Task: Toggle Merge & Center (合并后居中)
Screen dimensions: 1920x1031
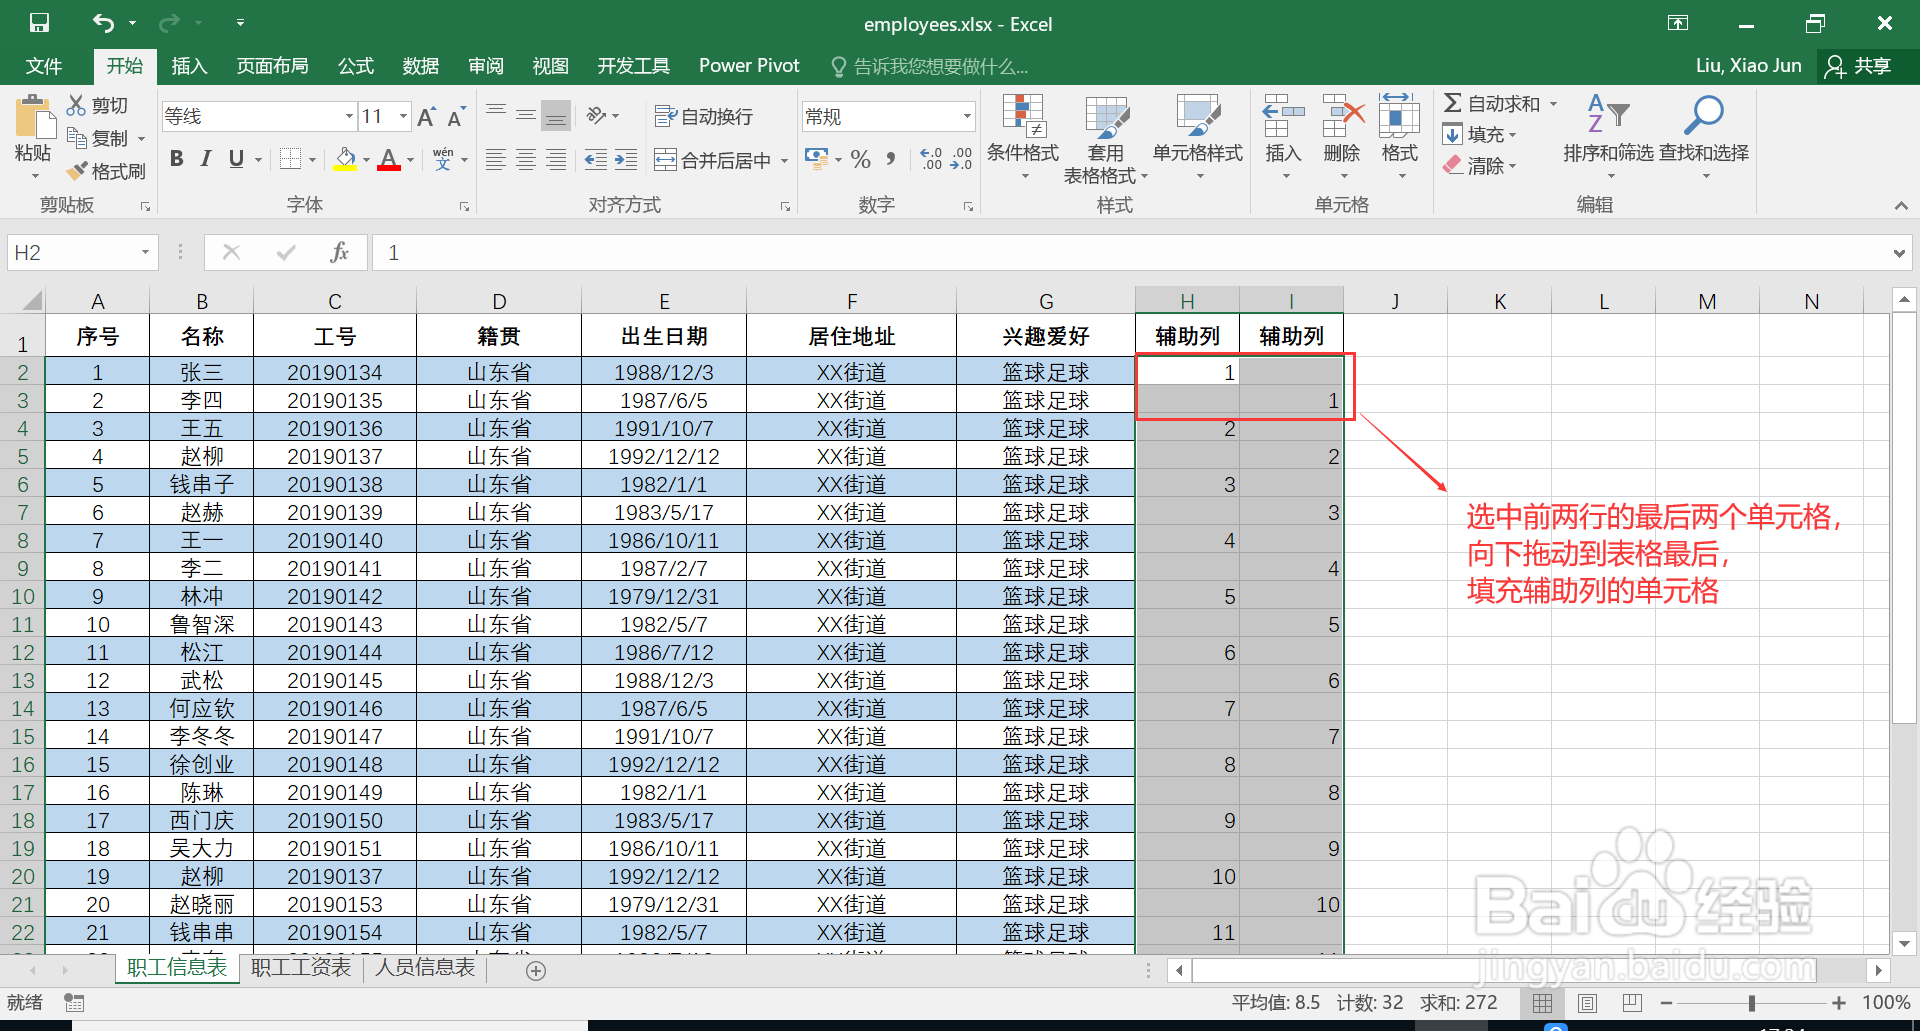Action: pyautogui.click(x=712, y=159)
